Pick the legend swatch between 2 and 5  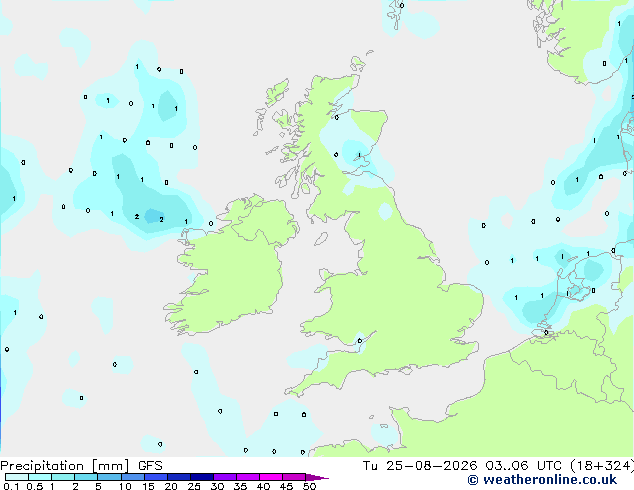(86, 477)
